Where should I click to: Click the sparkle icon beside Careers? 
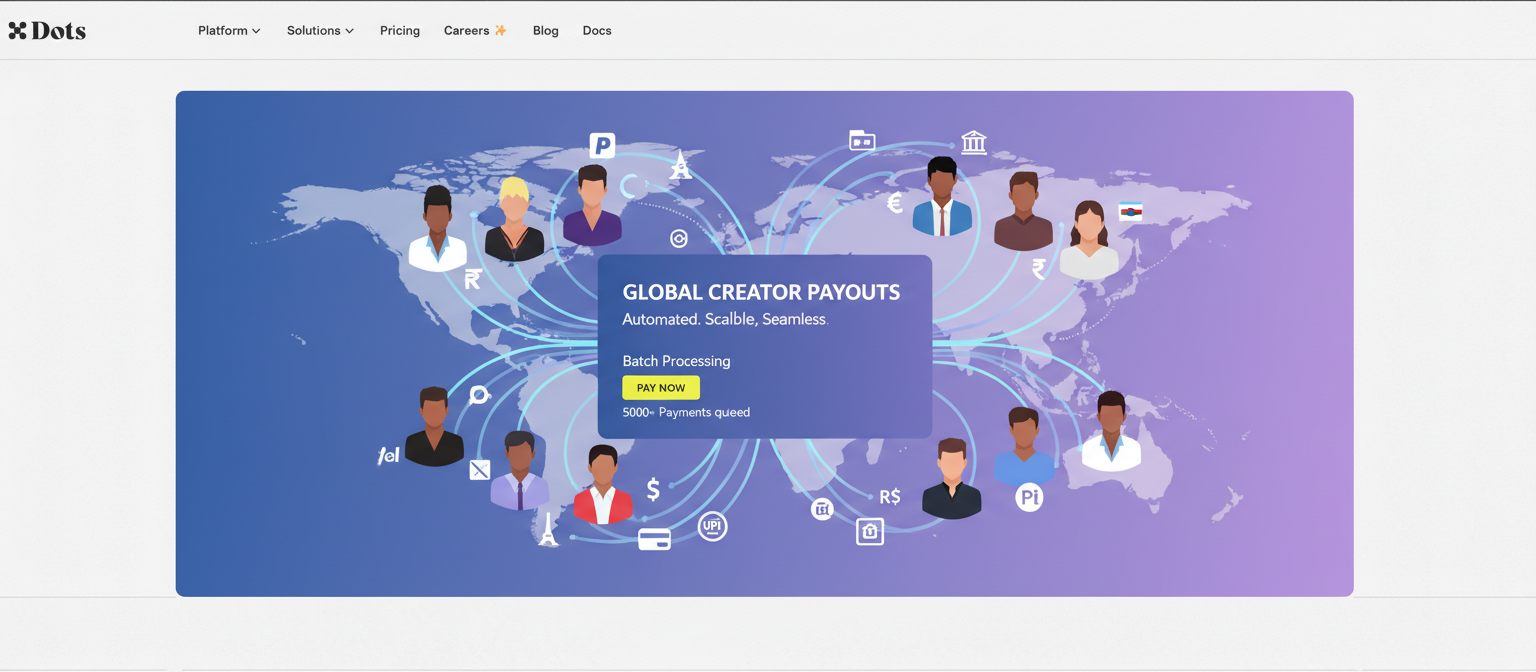[x=501, y=31]
